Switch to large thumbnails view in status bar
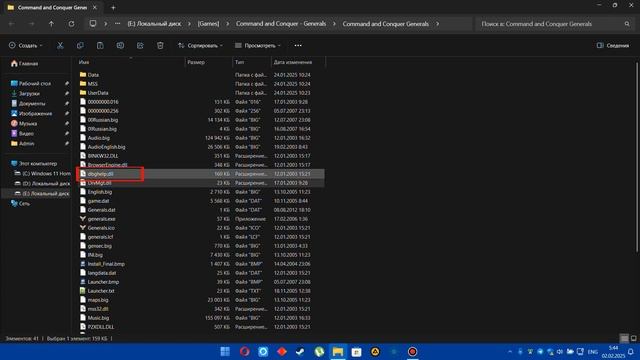 (x=633, y=338)
